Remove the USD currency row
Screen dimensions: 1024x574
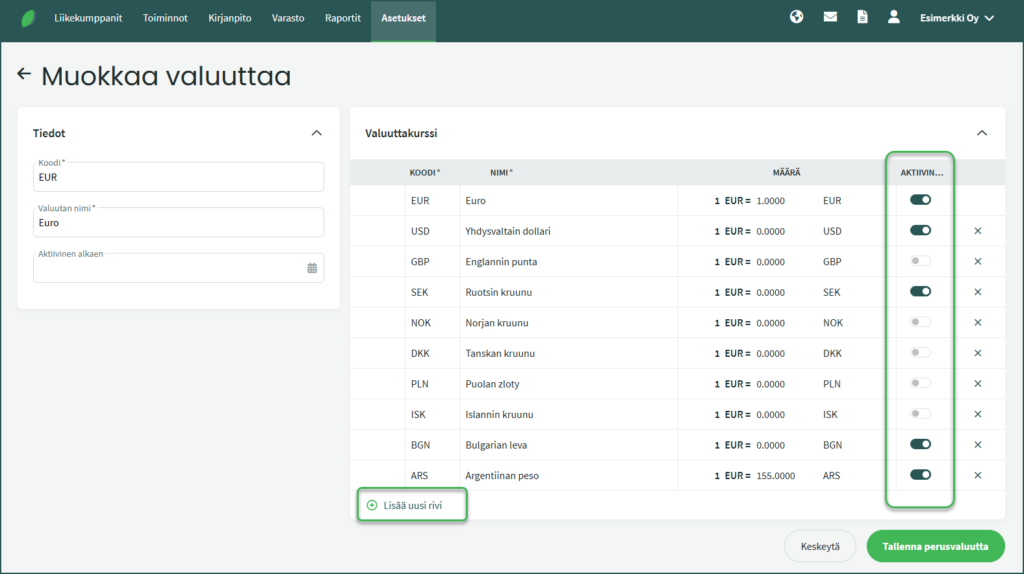[978, 231]
